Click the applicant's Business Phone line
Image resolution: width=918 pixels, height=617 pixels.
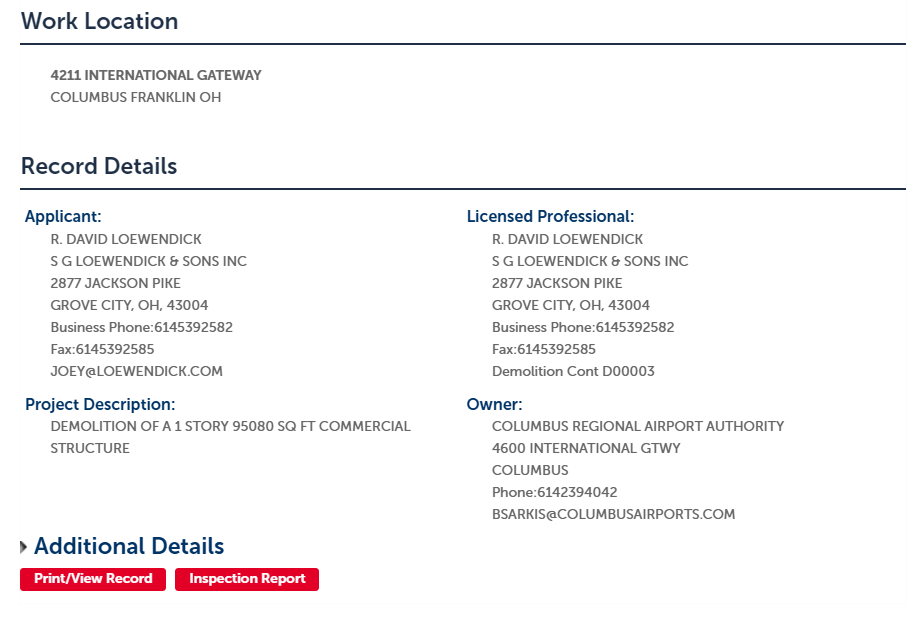[x=142, y=327]
